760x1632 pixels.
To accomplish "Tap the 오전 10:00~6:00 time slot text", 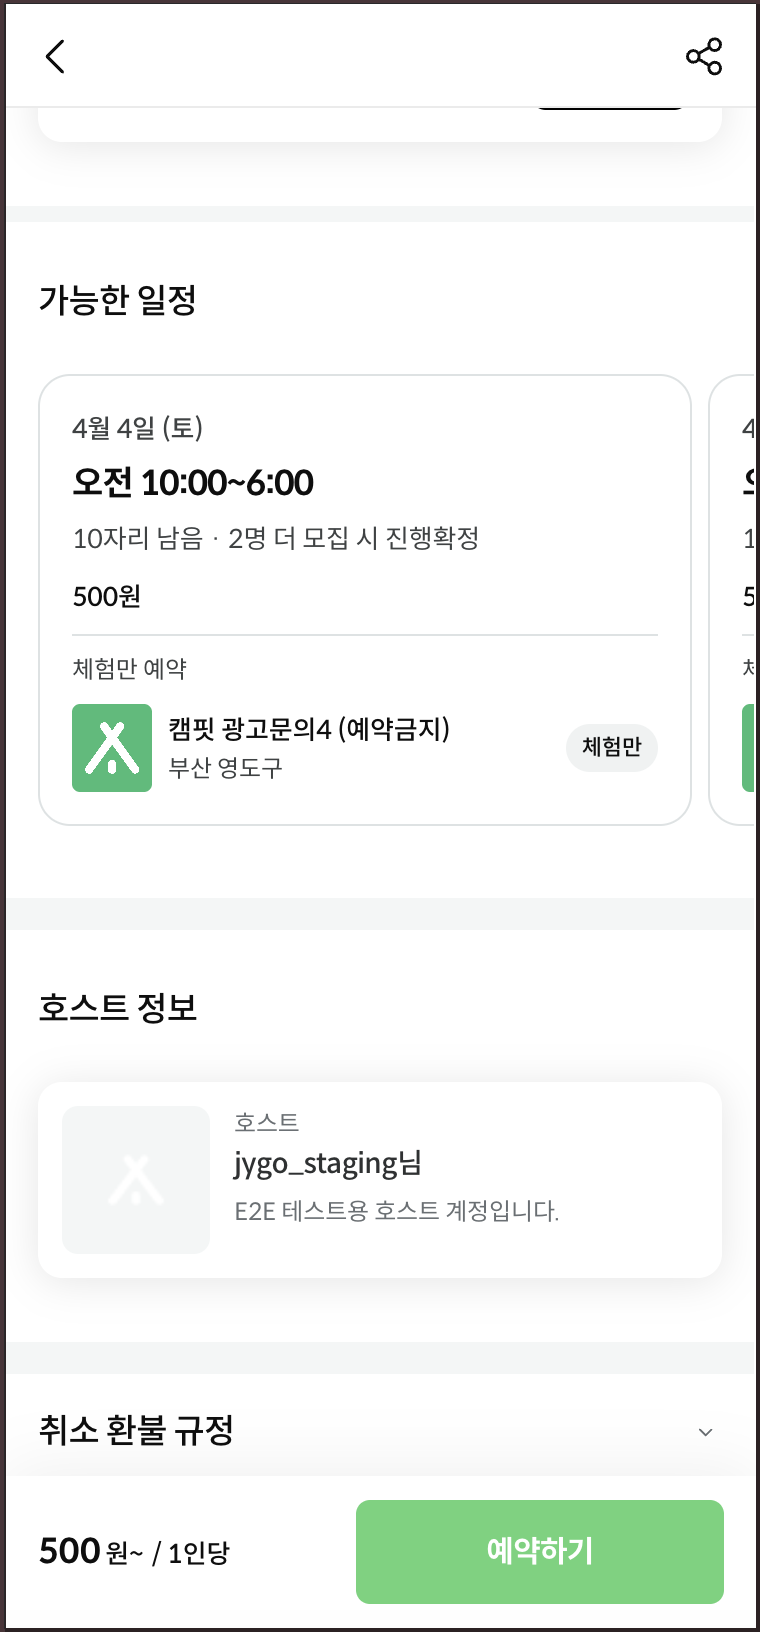I will click(193, 483).
